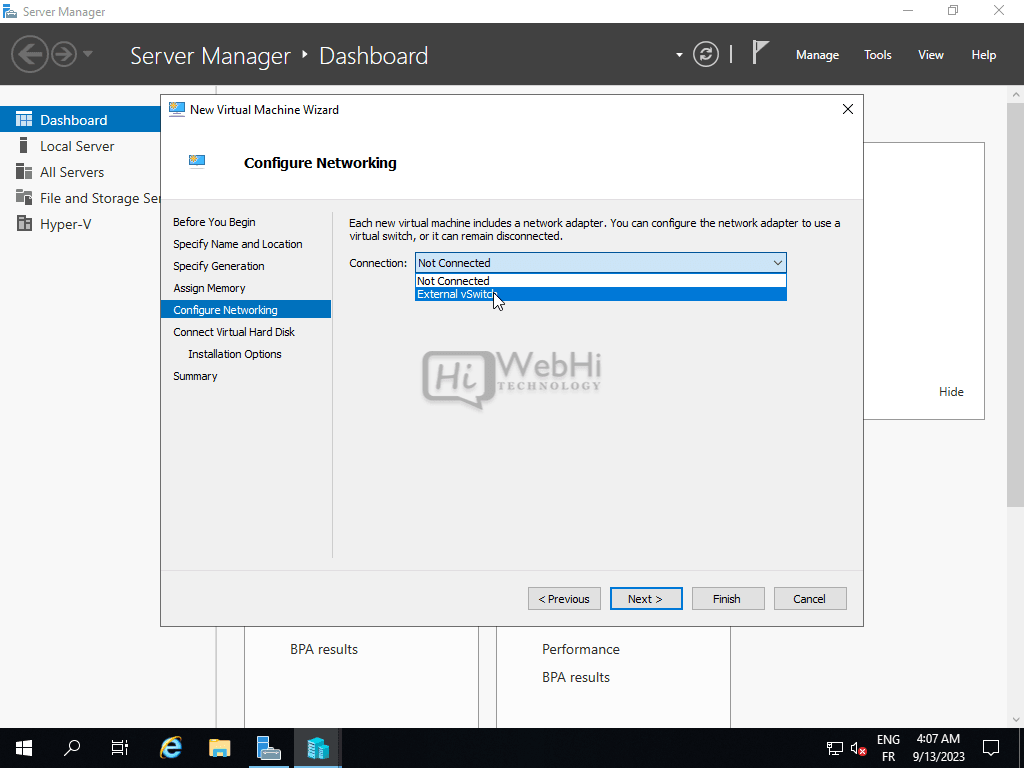Click the New Virtual Machine Wizard title icon
Viewport: 1024px width, 768px height.
click(176, 109)
